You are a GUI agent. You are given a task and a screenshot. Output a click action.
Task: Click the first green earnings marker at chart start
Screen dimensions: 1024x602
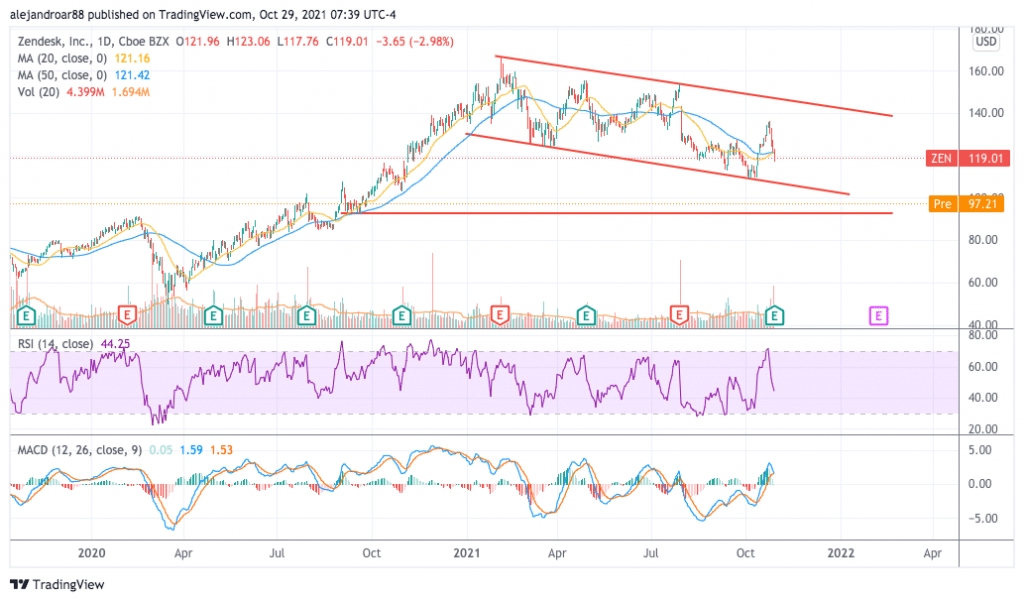pos(26,316)
